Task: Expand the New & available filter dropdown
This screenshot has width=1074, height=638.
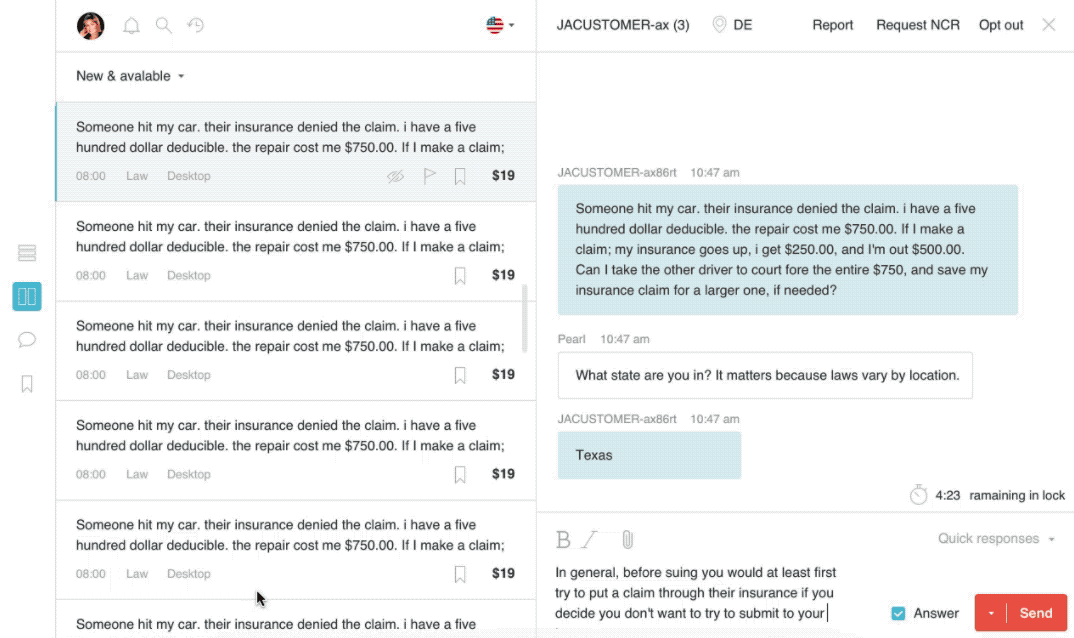Action: 130,76
